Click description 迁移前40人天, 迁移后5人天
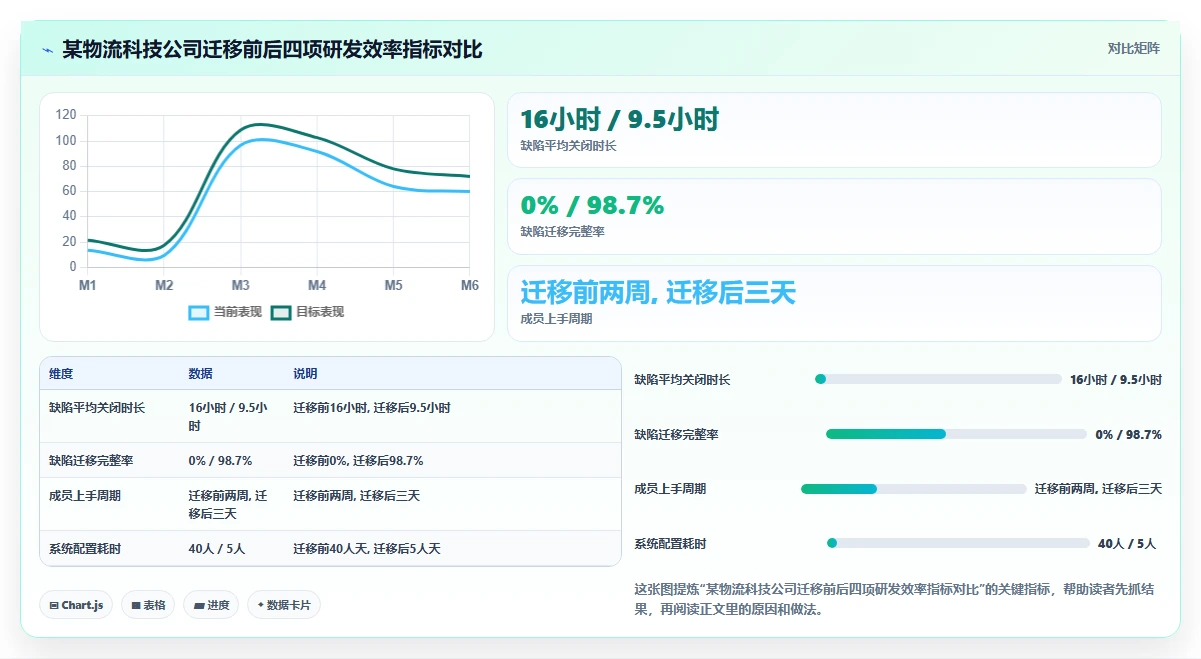The height and width of the screenshot is (659, 1201). point(366,549)
